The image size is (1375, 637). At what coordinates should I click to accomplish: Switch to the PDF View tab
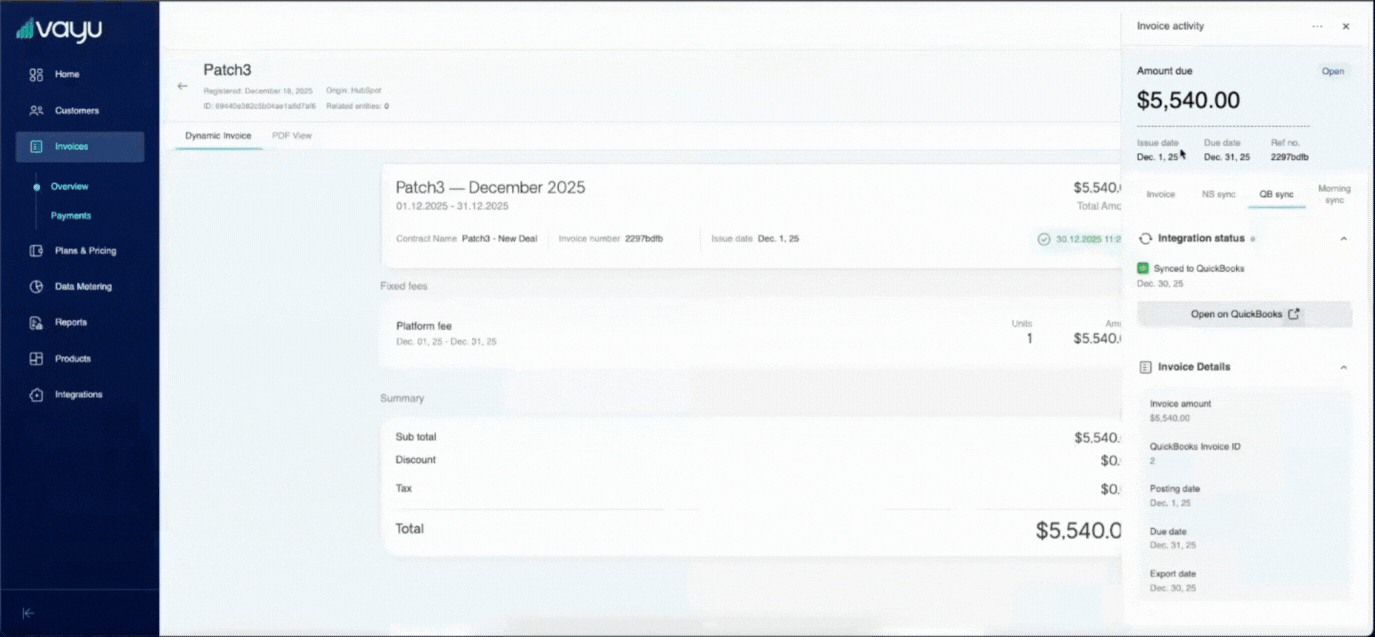tap(292, 135)
